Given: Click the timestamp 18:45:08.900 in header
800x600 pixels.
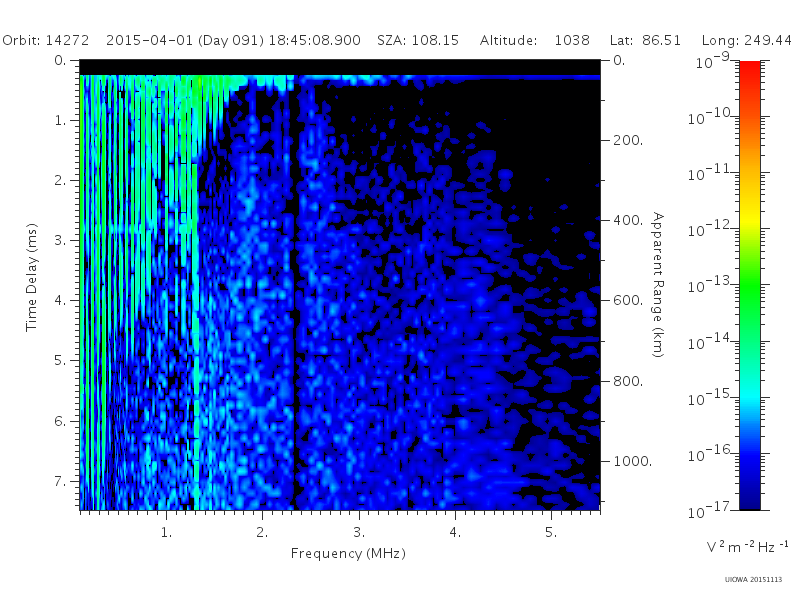Looking at the screenshot, I should [314, 40].
